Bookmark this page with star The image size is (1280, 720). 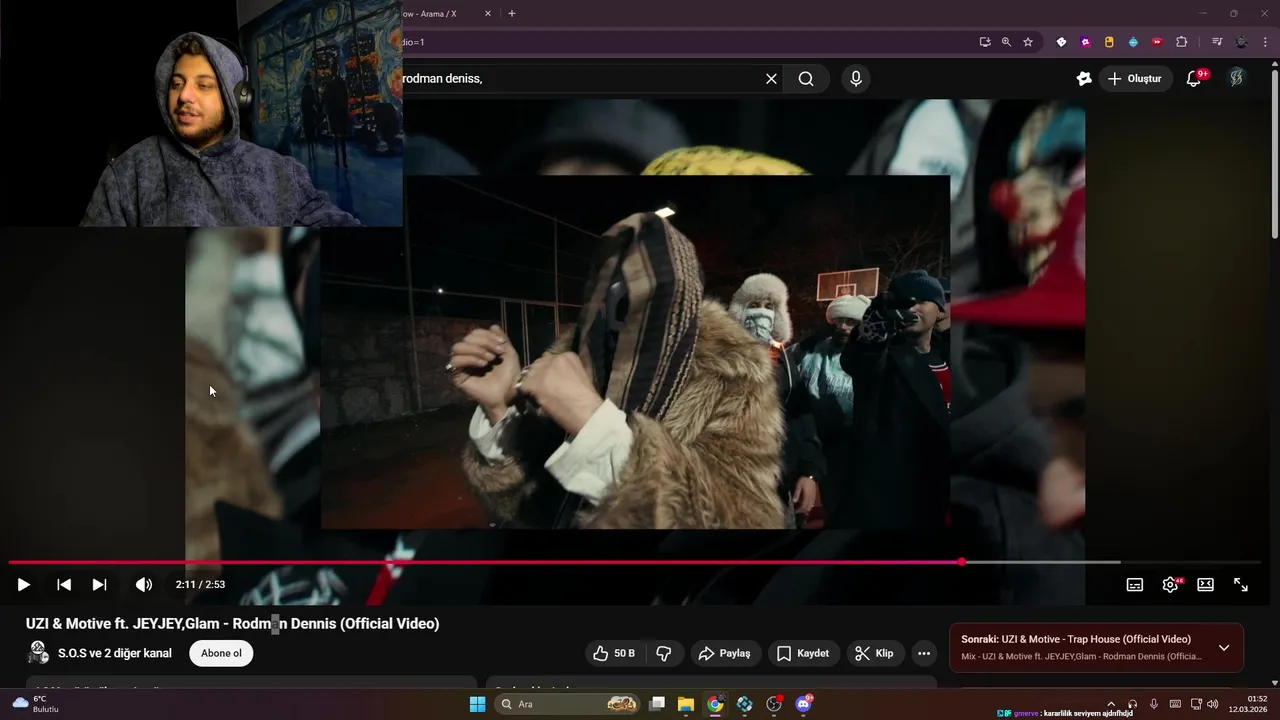pos(1028,42)
